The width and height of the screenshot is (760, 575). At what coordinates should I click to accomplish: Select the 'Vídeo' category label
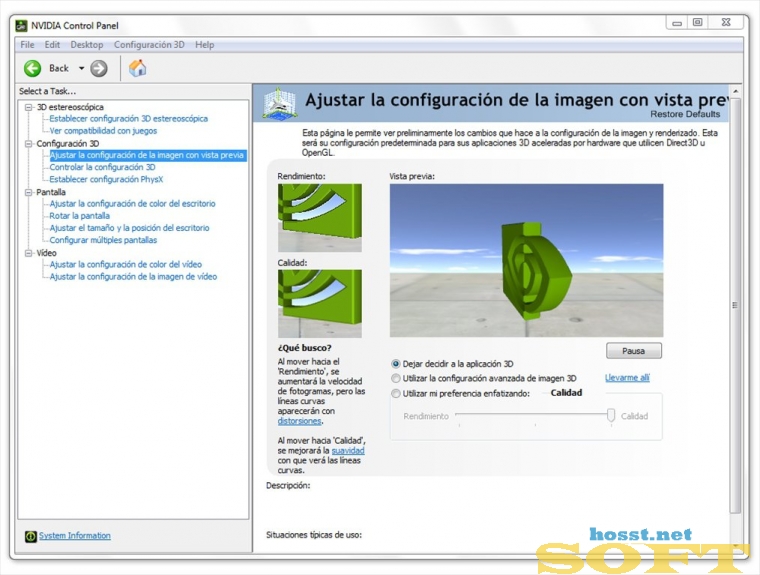(x=47, y=253)
